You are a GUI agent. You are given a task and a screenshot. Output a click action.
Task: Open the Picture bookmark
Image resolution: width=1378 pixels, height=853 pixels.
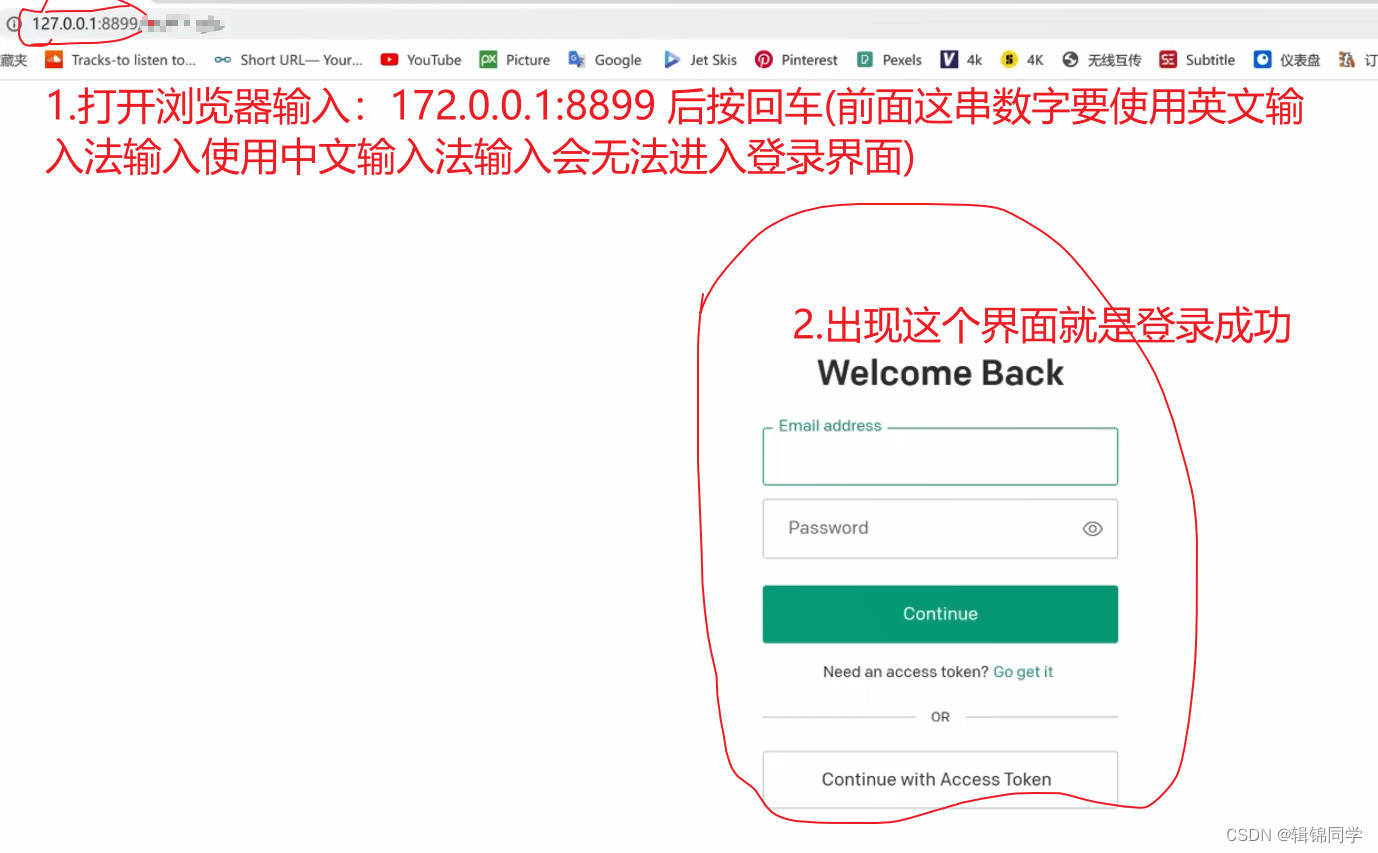click(515, 60)
